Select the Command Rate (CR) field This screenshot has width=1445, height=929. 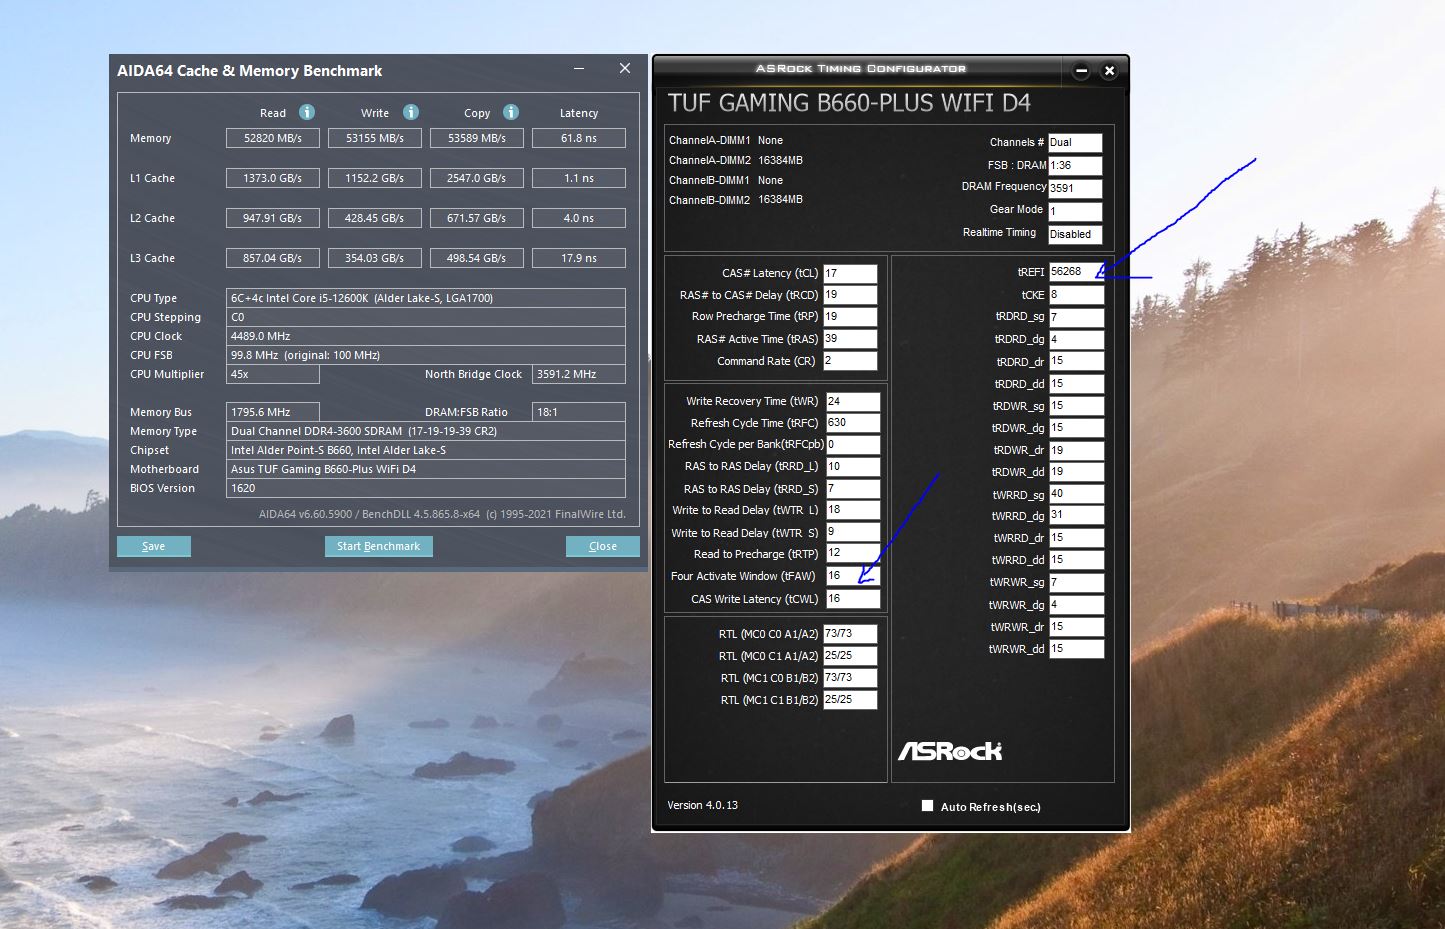point(850,361)
